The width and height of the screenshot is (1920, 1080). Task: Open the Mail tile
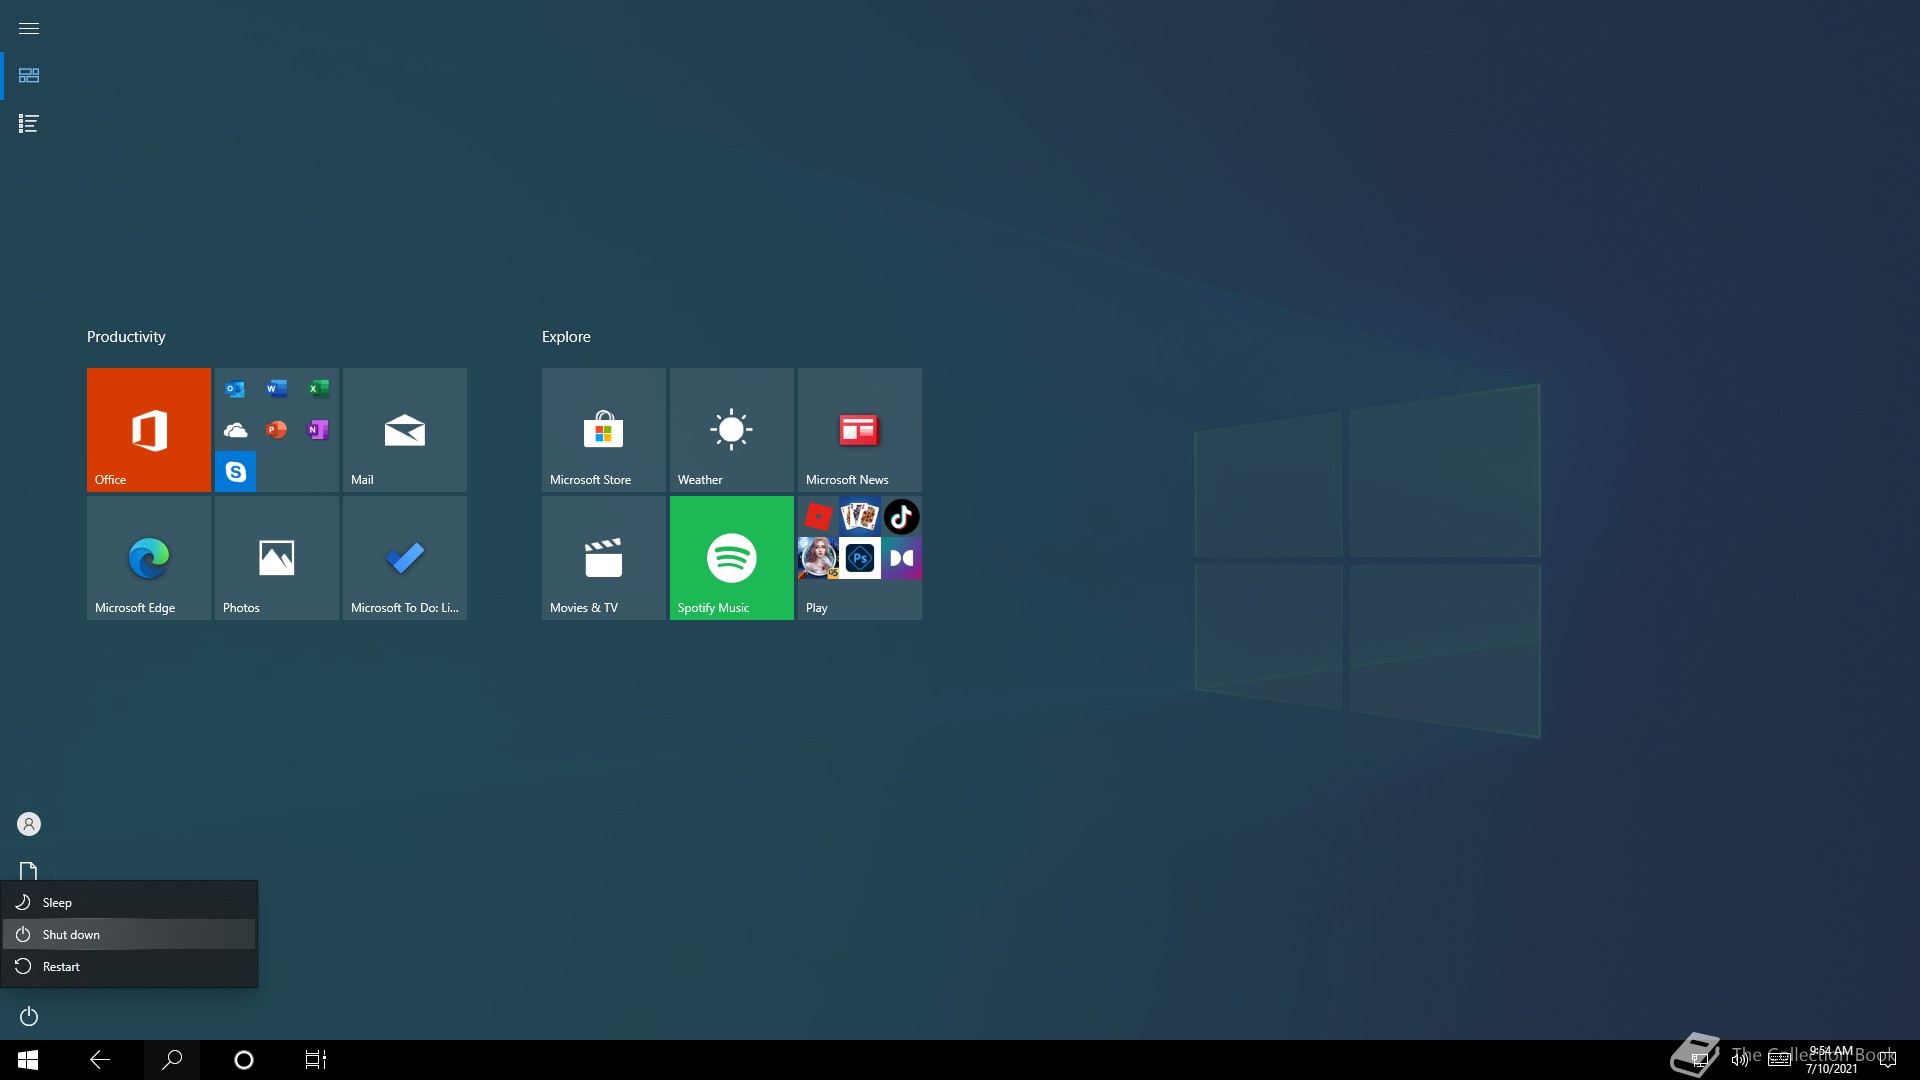[404, 429]
